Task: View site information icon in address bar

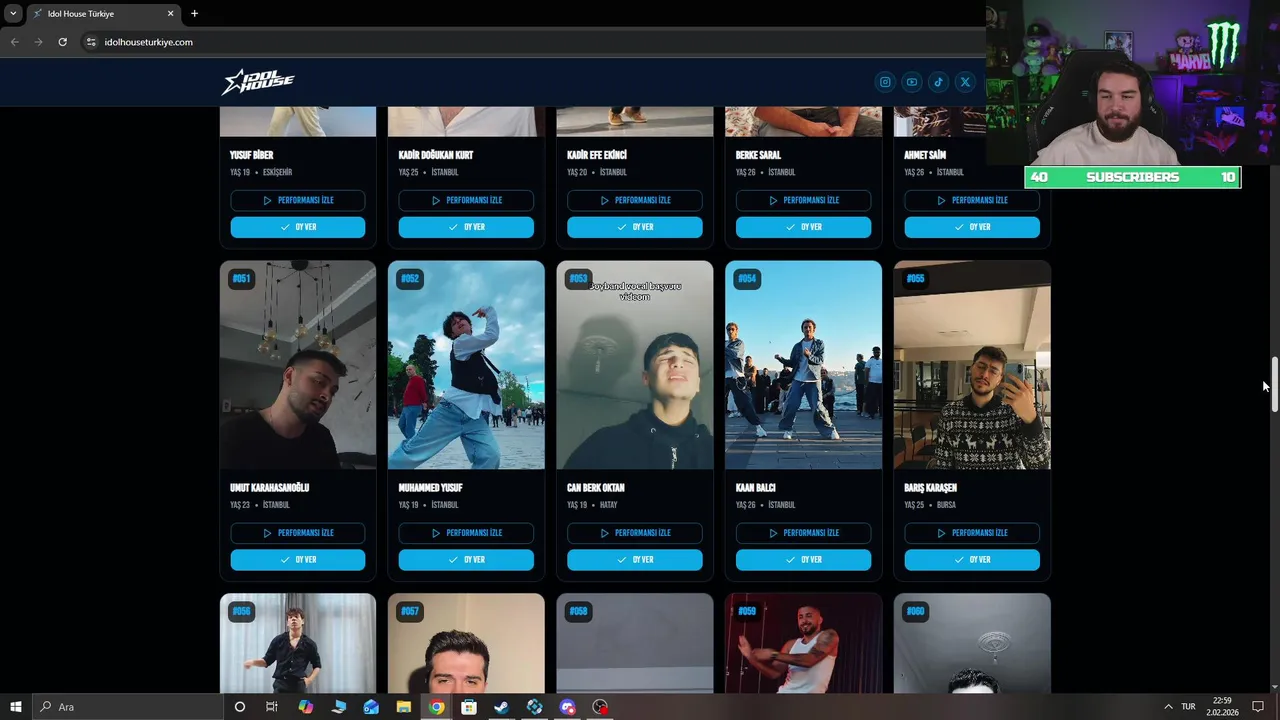Action: 90,42
